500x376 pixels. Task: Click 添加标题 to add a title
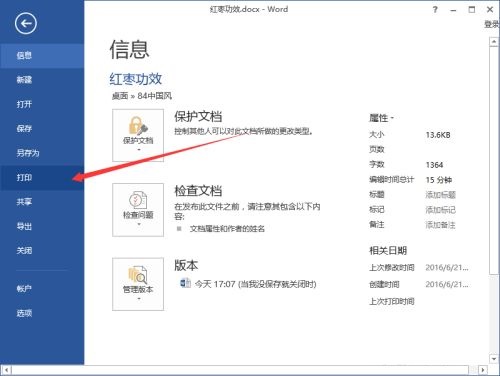coord(440,195)
